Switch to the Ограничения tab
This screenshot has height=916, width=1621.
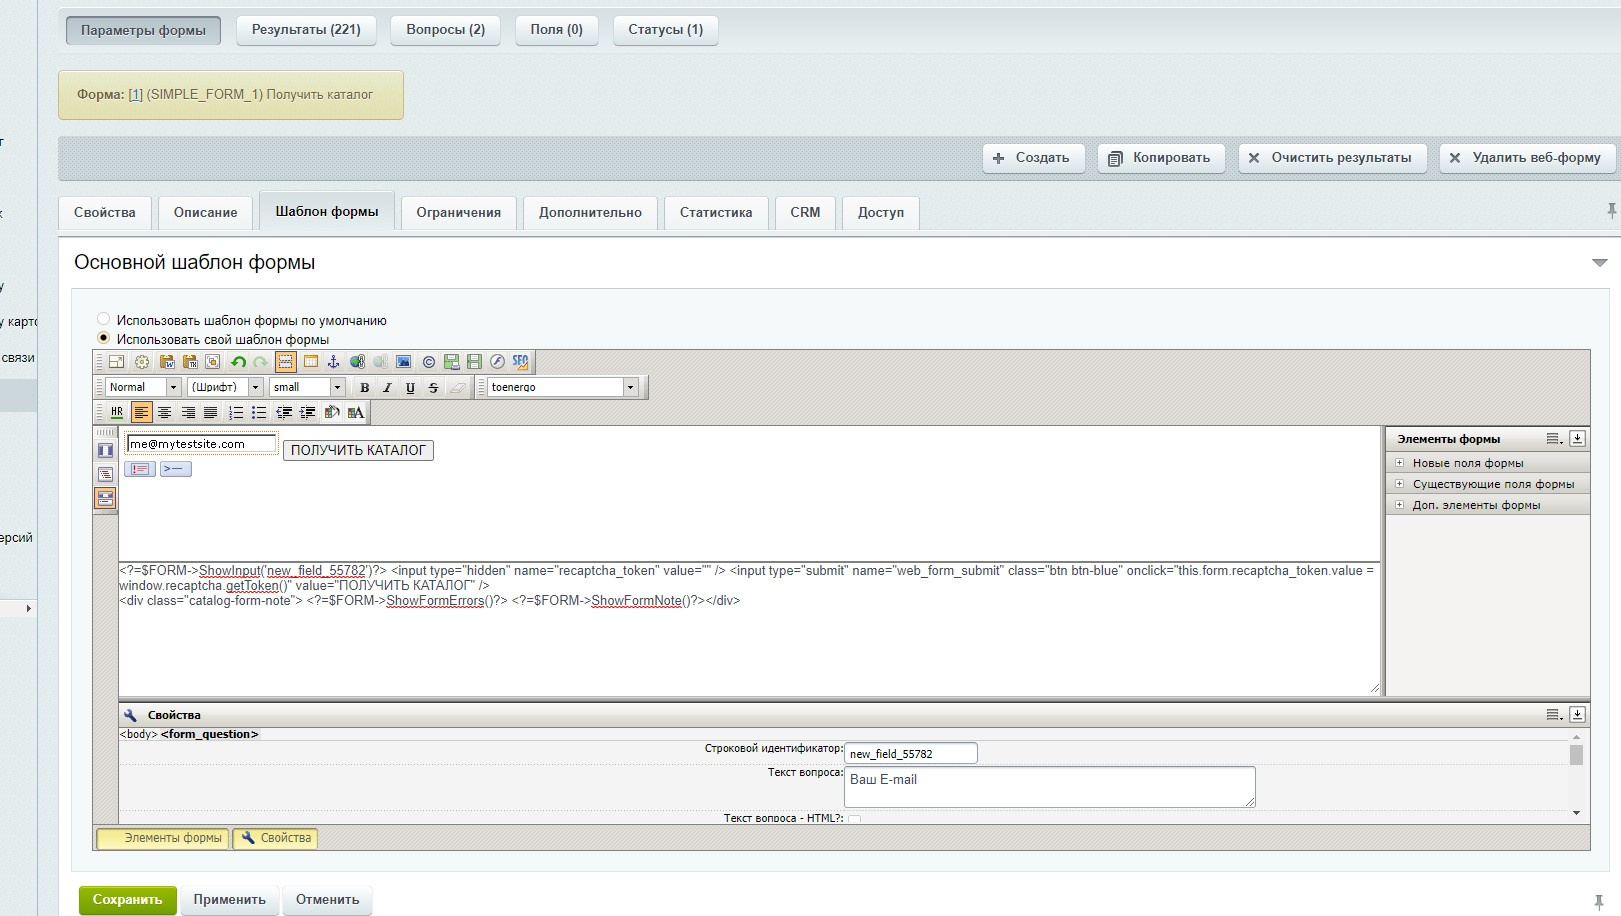459,212
